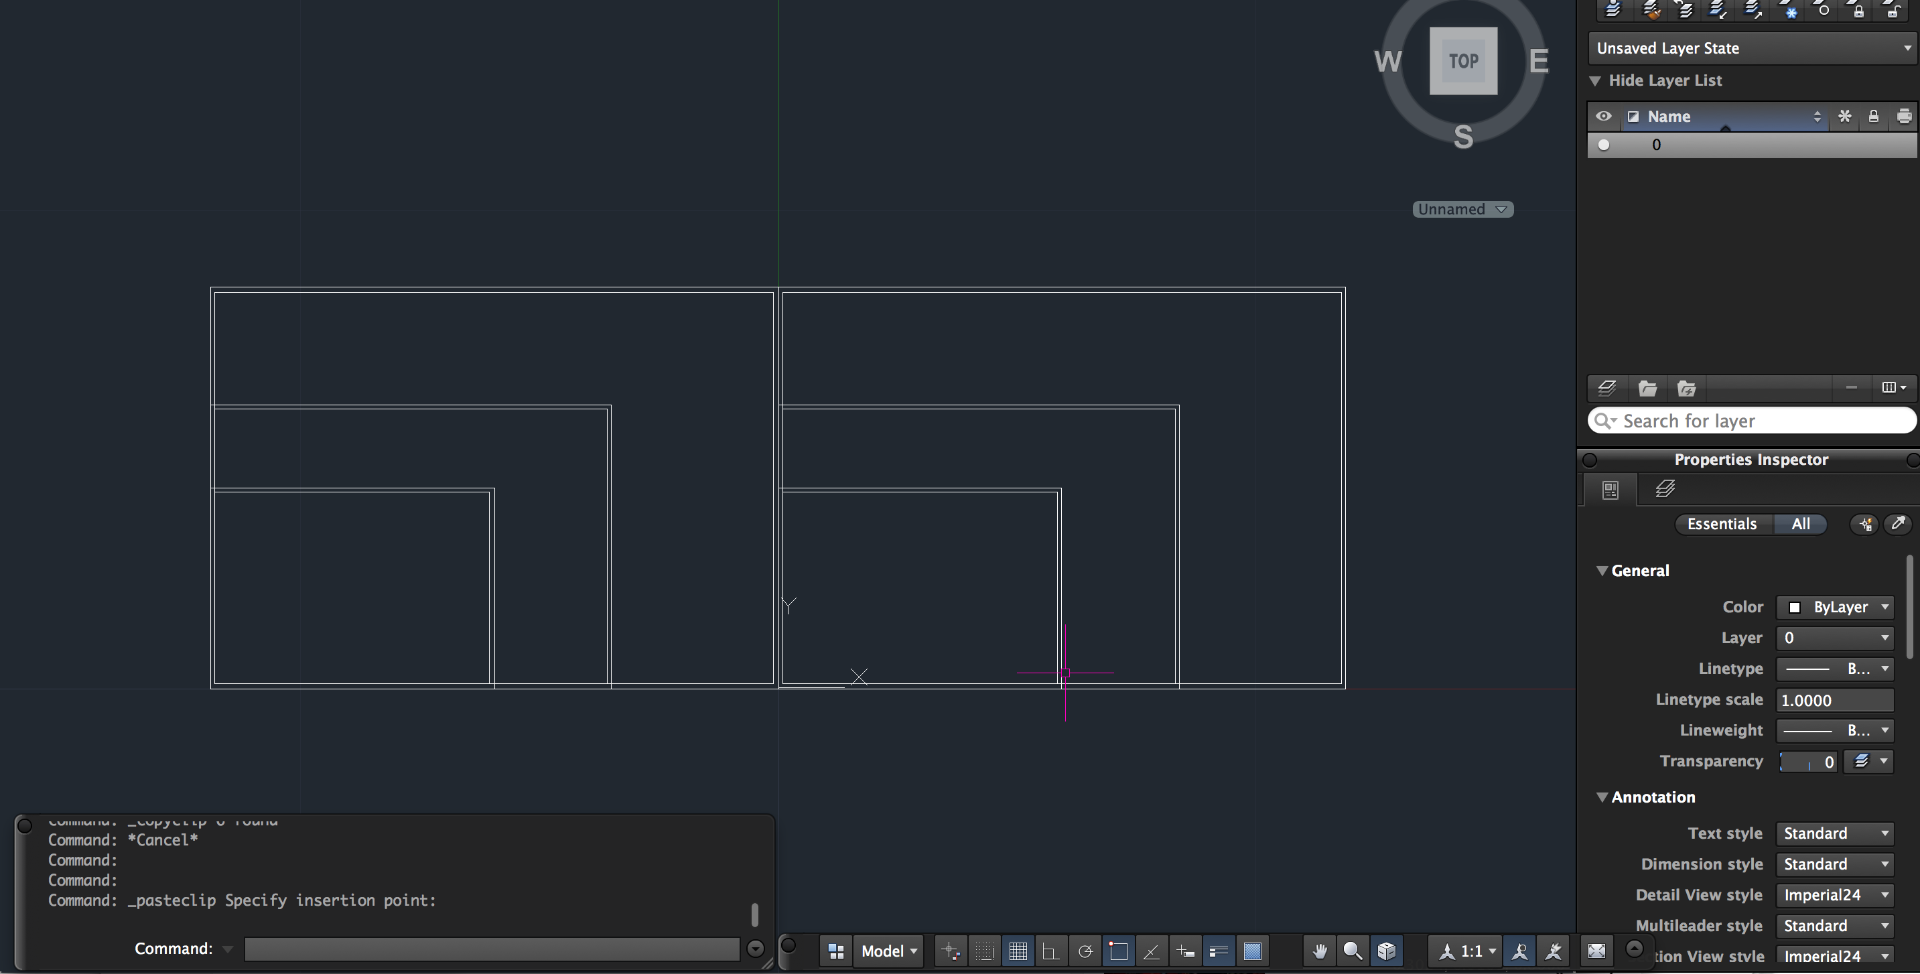Click the Layer Isolate icon
Viewport: 1920px width, 974px height.
click(x=1718, y=9)
